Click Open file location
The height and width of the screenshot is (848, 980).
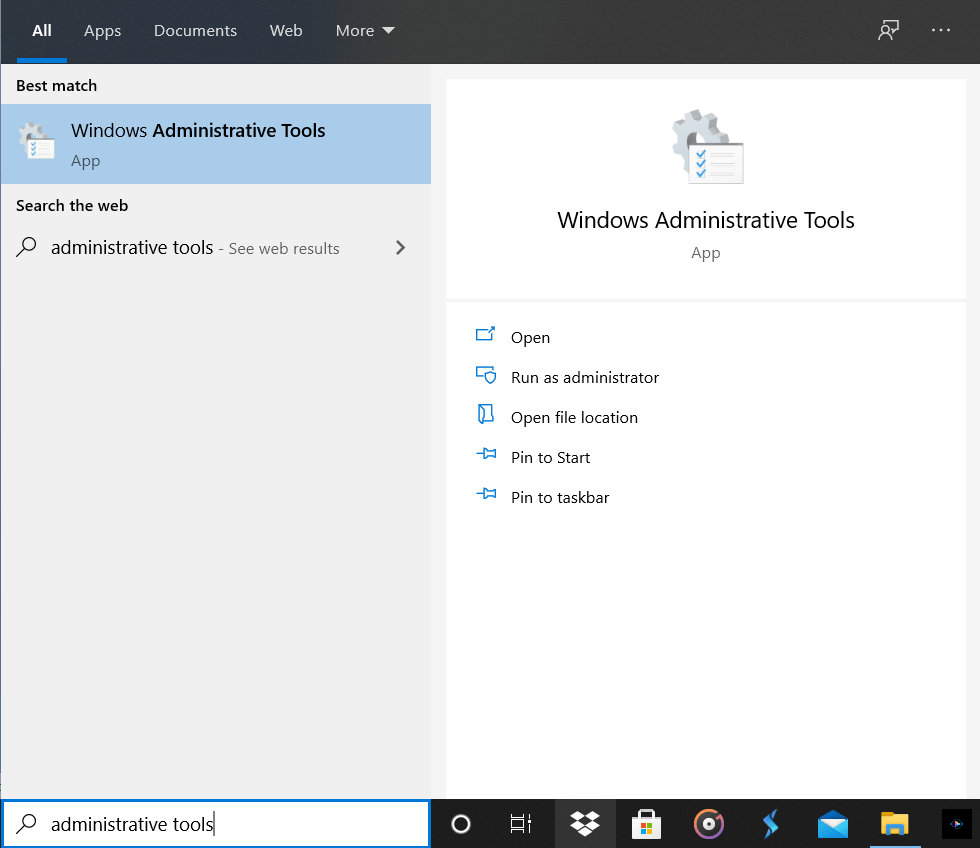pyautogui.click(x=573, y=417)
